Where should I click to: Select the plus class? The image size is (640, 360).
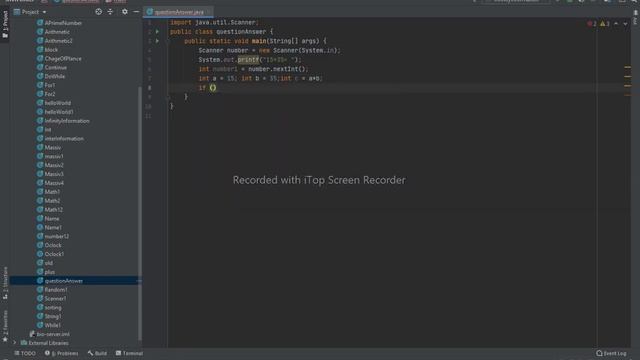tap(46, 272)
